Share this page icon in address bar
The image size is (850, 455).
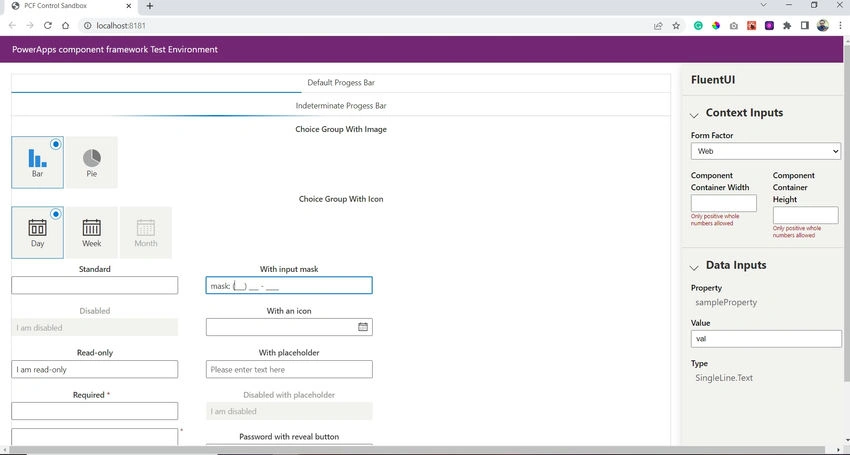[x=658, y=25]
